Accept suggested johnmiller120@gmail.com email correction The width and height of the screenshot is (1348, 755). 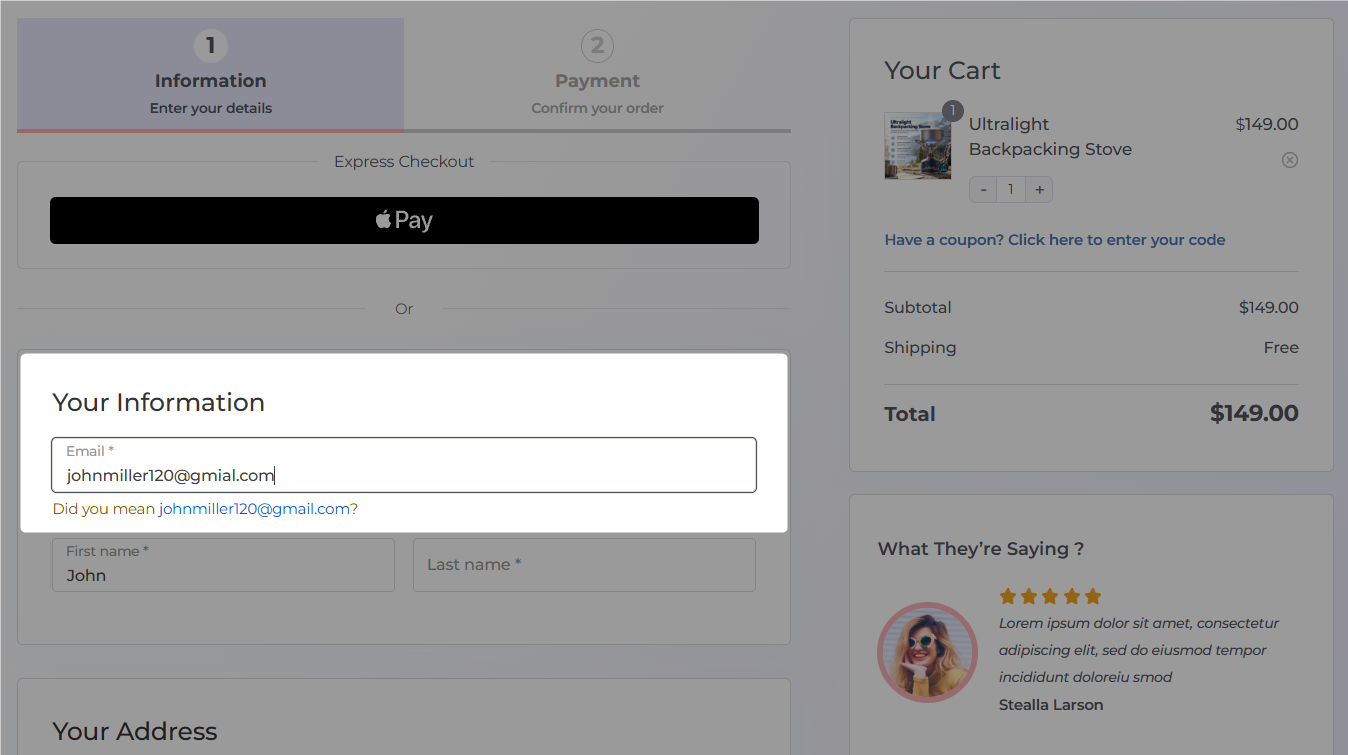click(x=254, y=509)
